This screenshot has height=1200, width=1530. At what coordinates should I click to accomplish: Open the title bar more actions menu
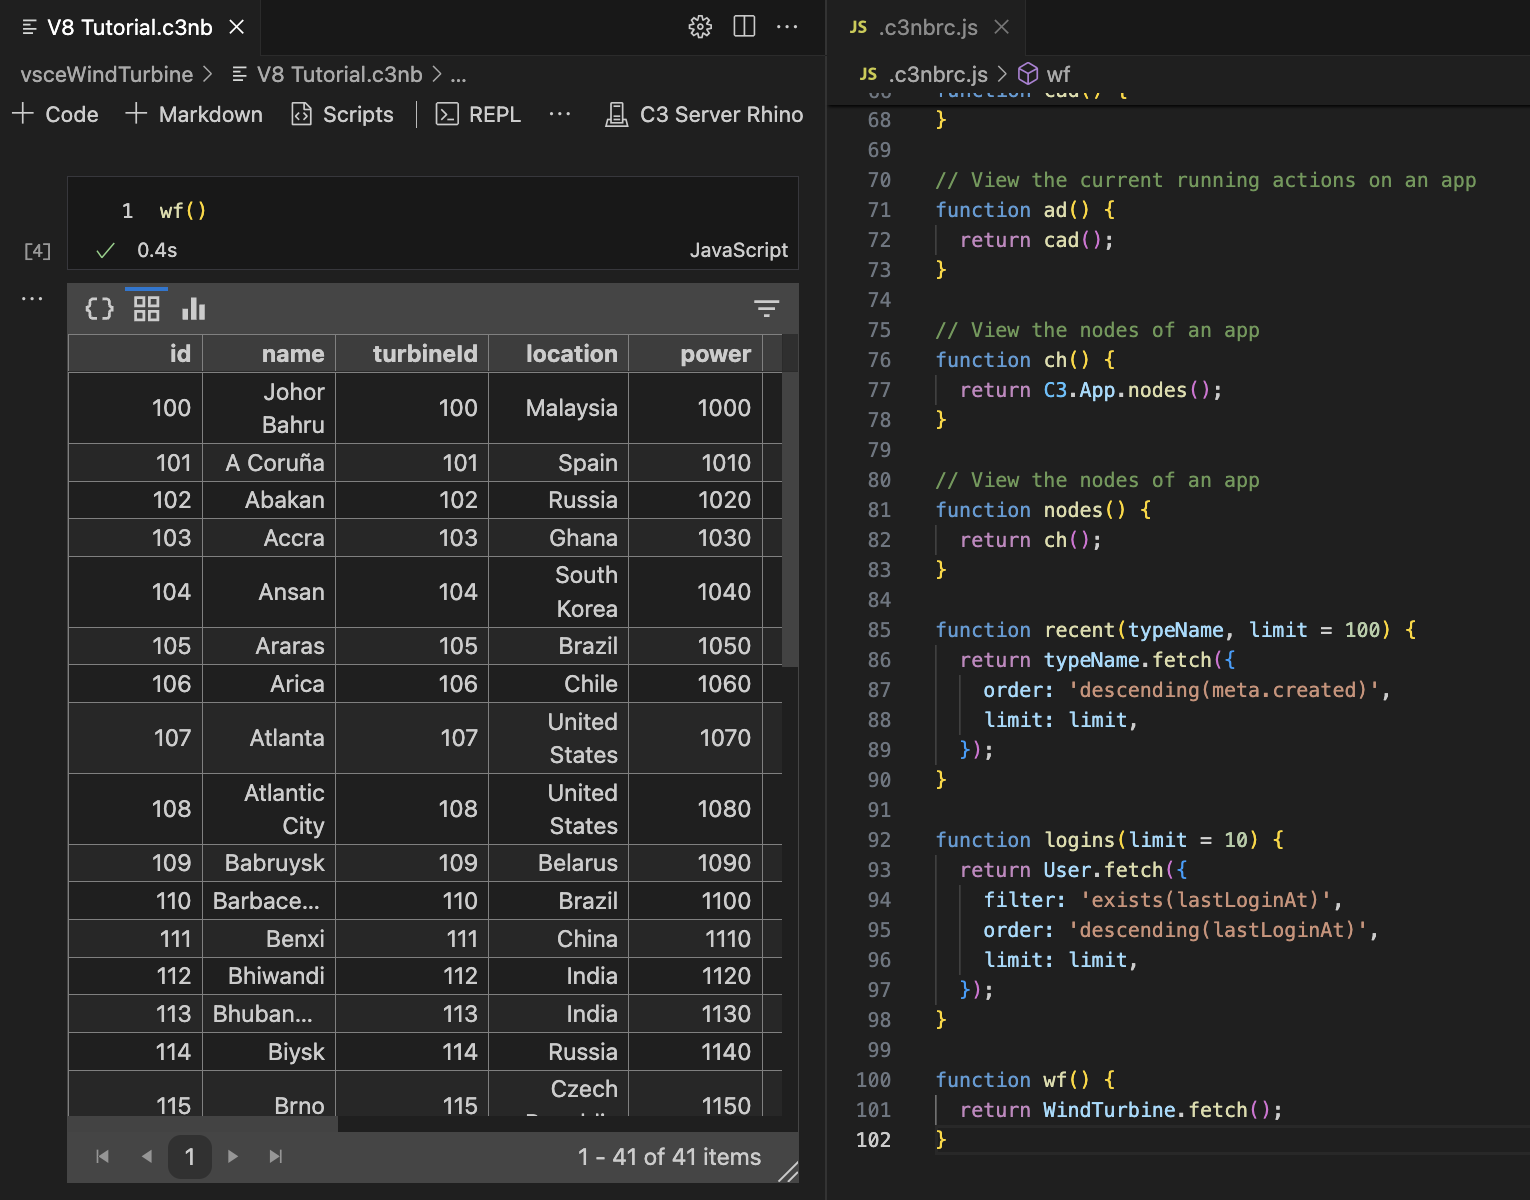click(x=787, y=27)
